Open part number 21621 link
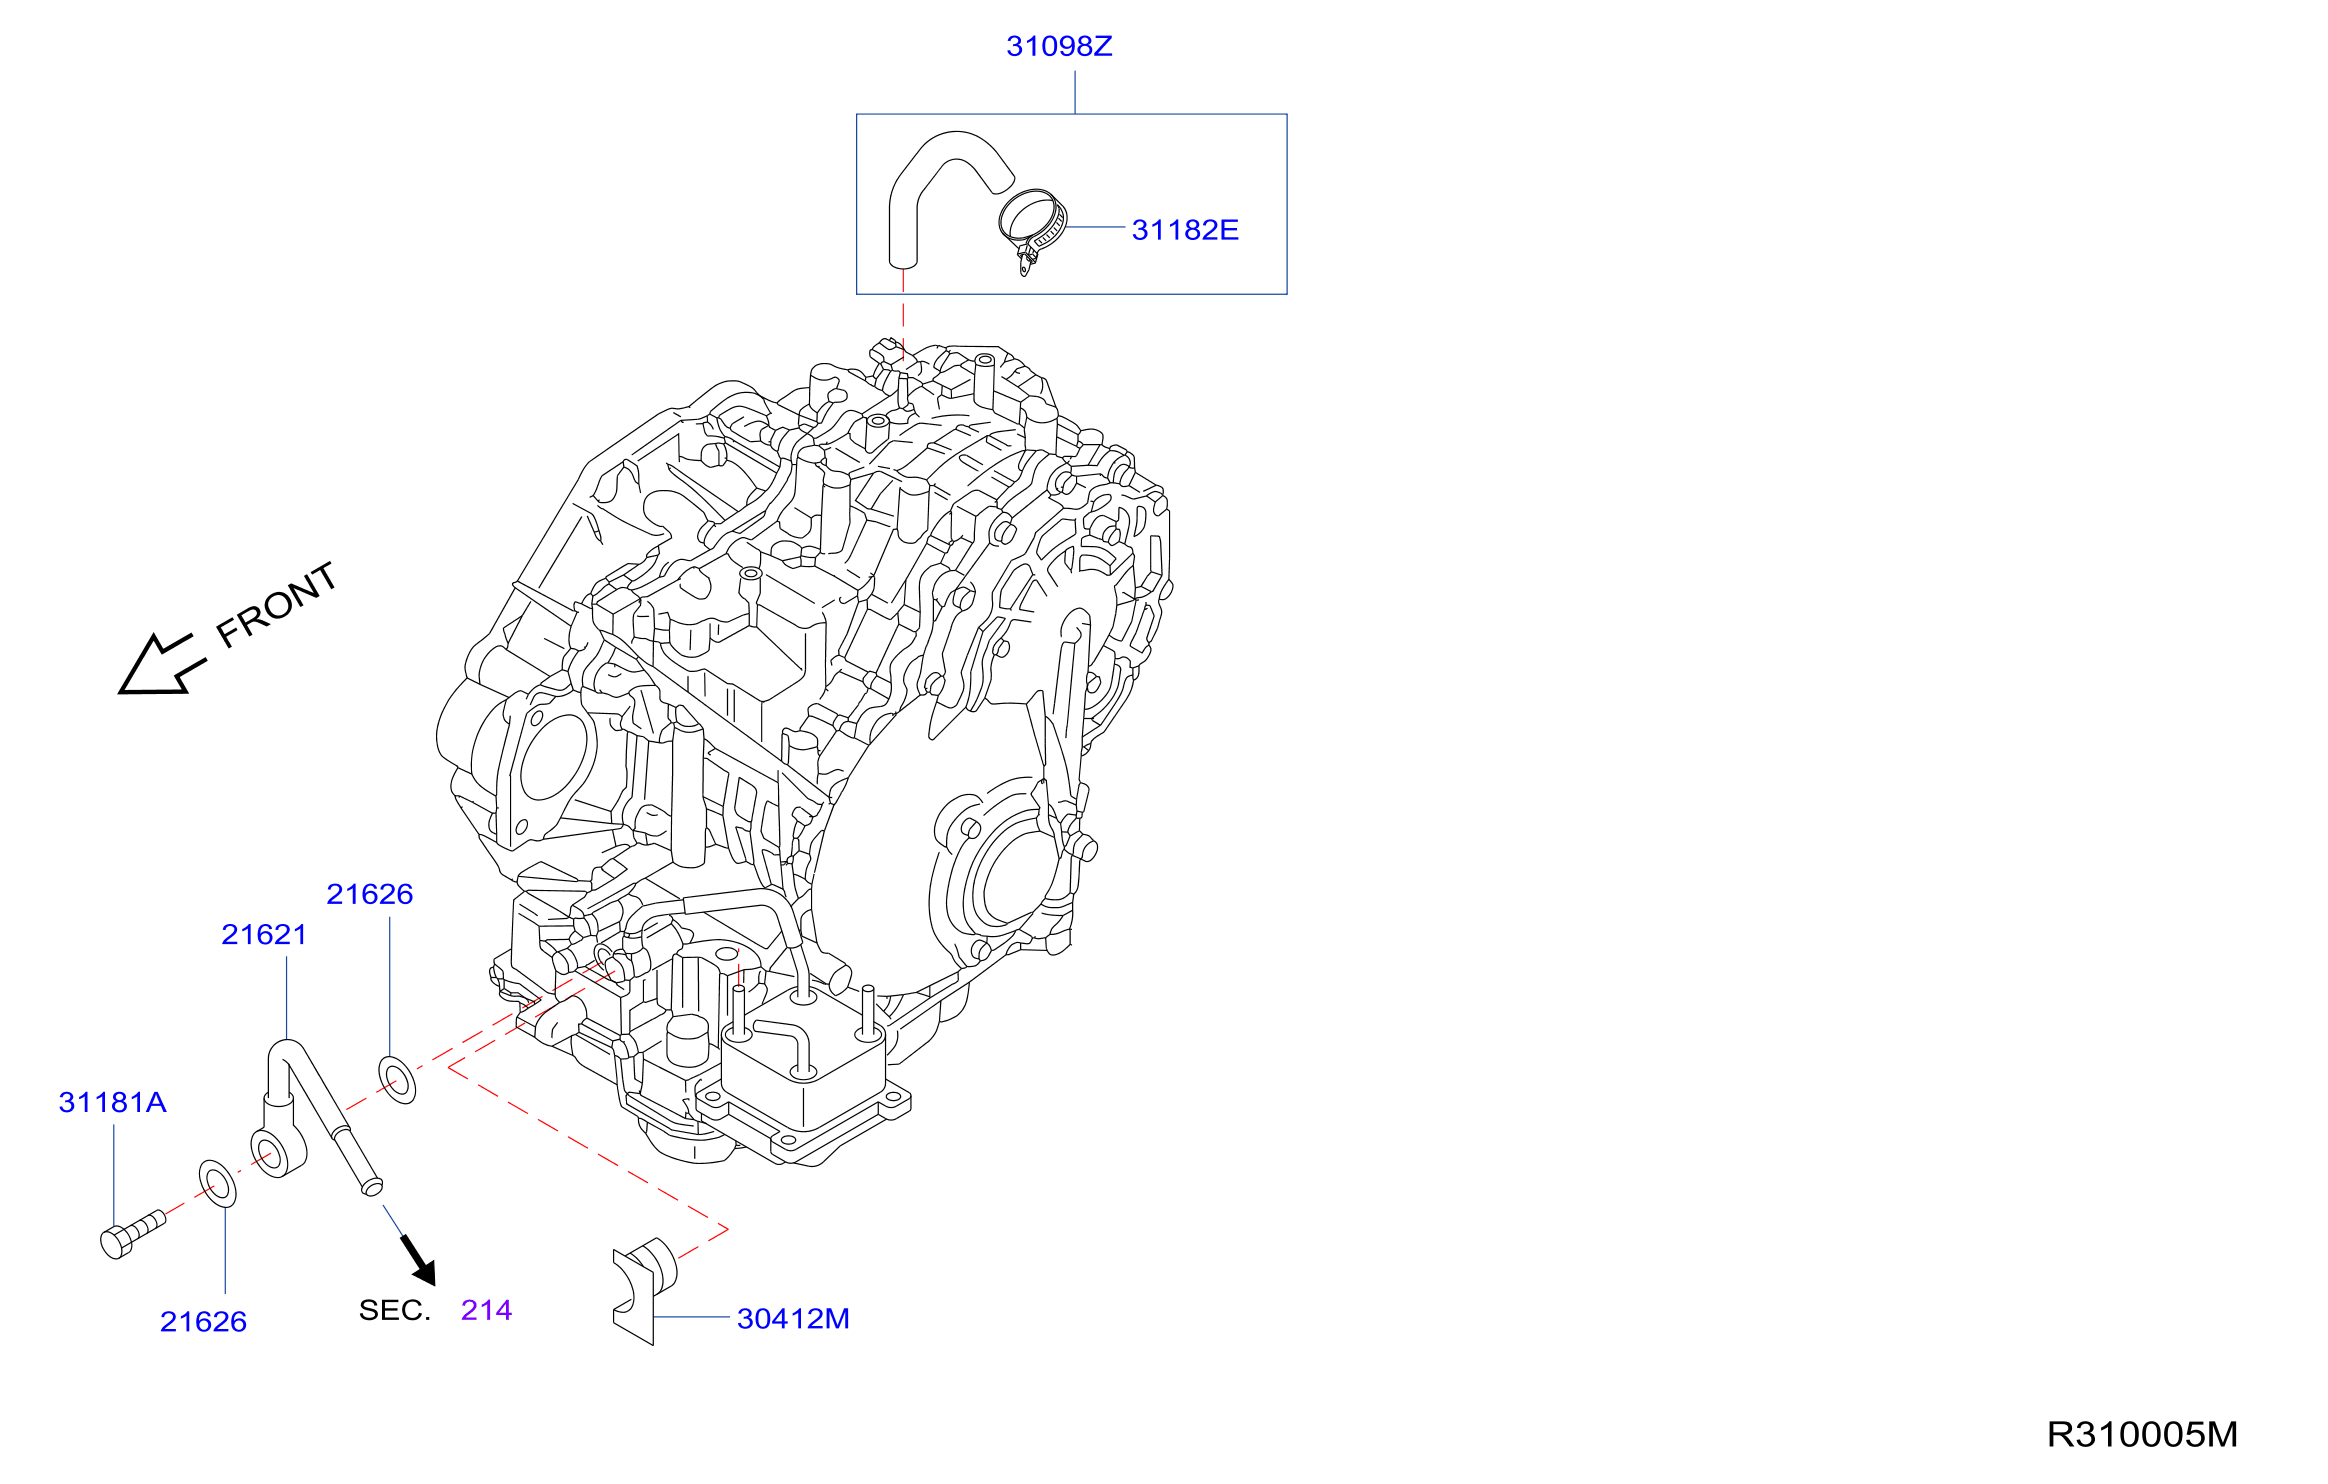The height and width of the screenshot is (1484, 2328). tap(264, 934)
